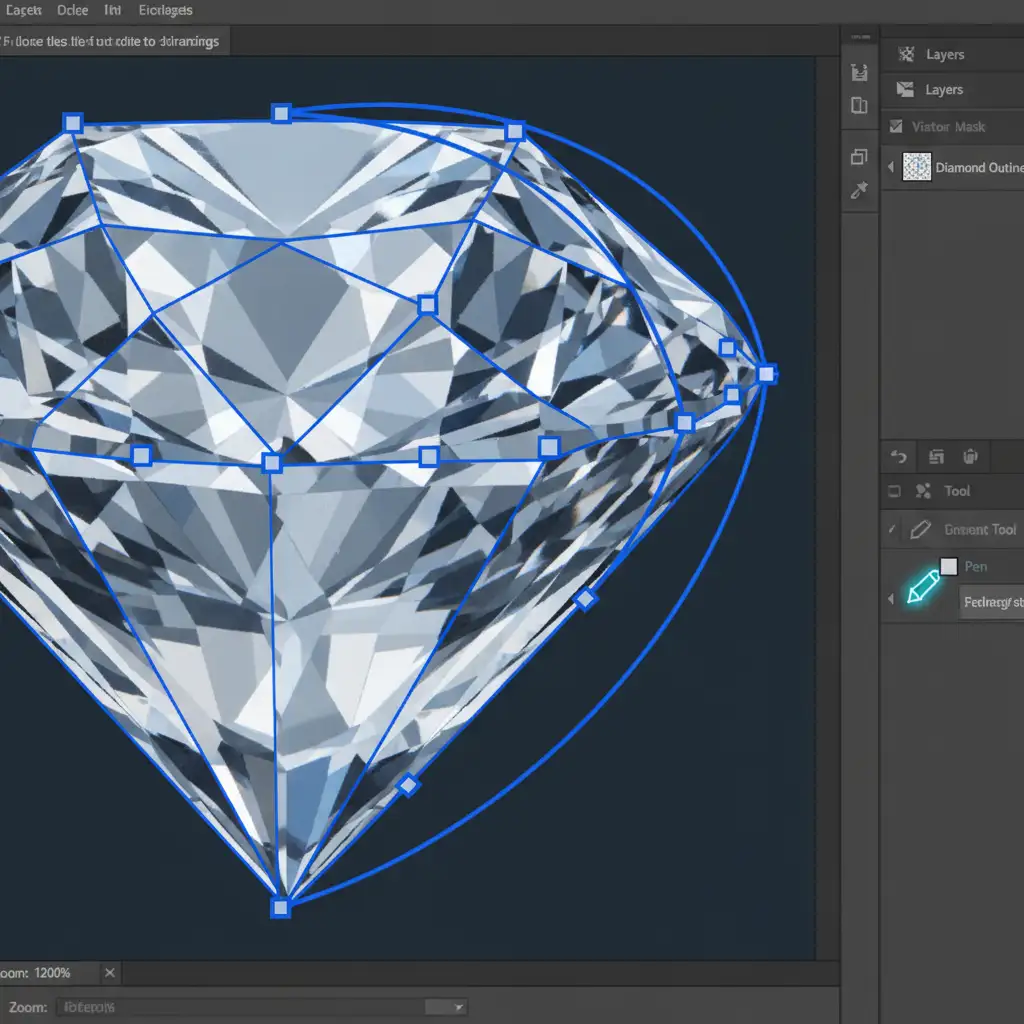Image resolution: width=1024 pixels, height=1024 pixels.
Task: Close the Zoom 1200% tab
Action: (110, 972)
